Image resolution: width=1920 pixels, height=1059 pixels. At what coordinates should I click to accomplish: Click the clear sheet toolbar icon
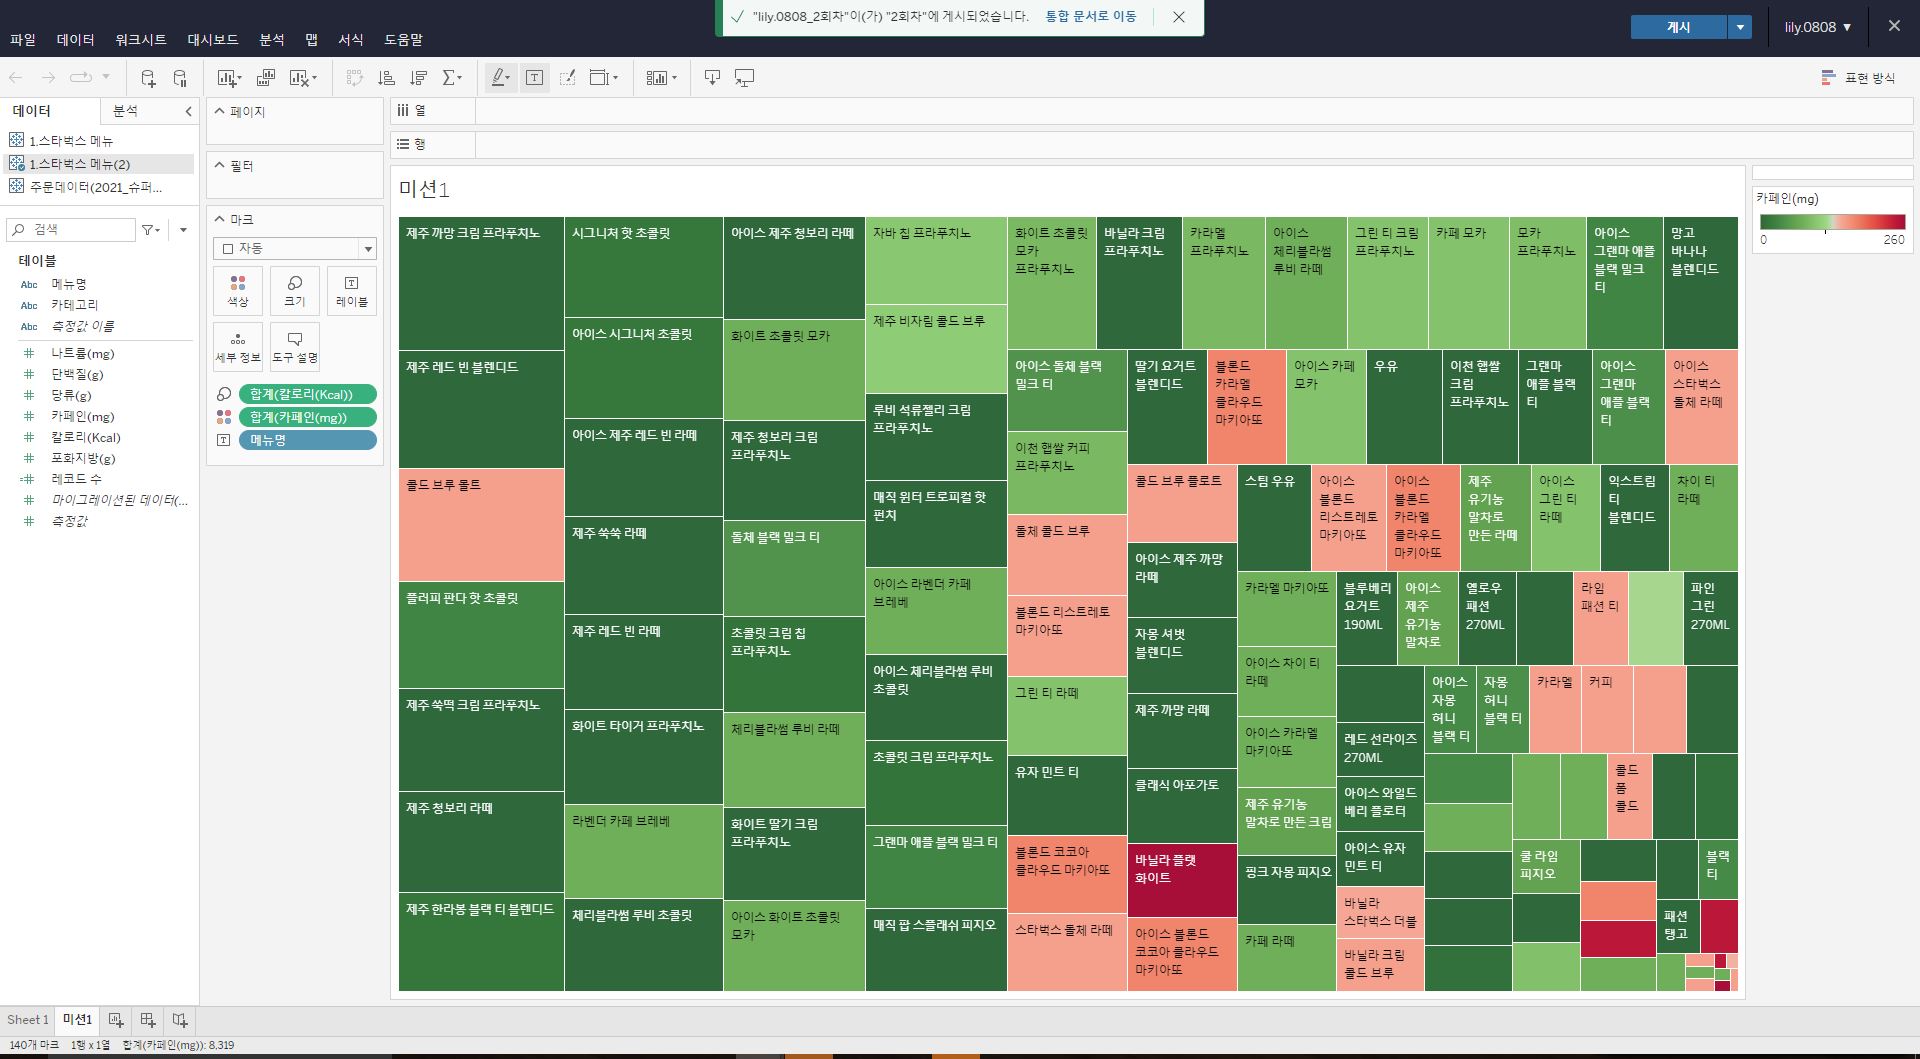click(x=300, y=78)
